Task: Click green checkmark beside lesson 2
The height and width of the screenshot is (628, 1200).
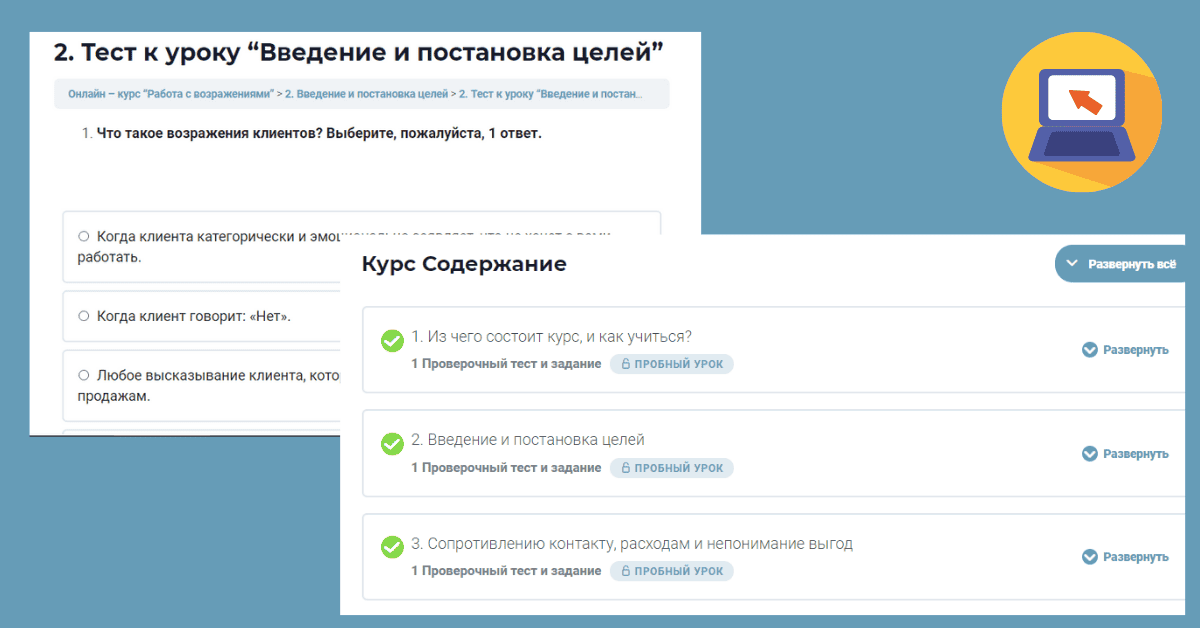Action: tap(392, 444)
